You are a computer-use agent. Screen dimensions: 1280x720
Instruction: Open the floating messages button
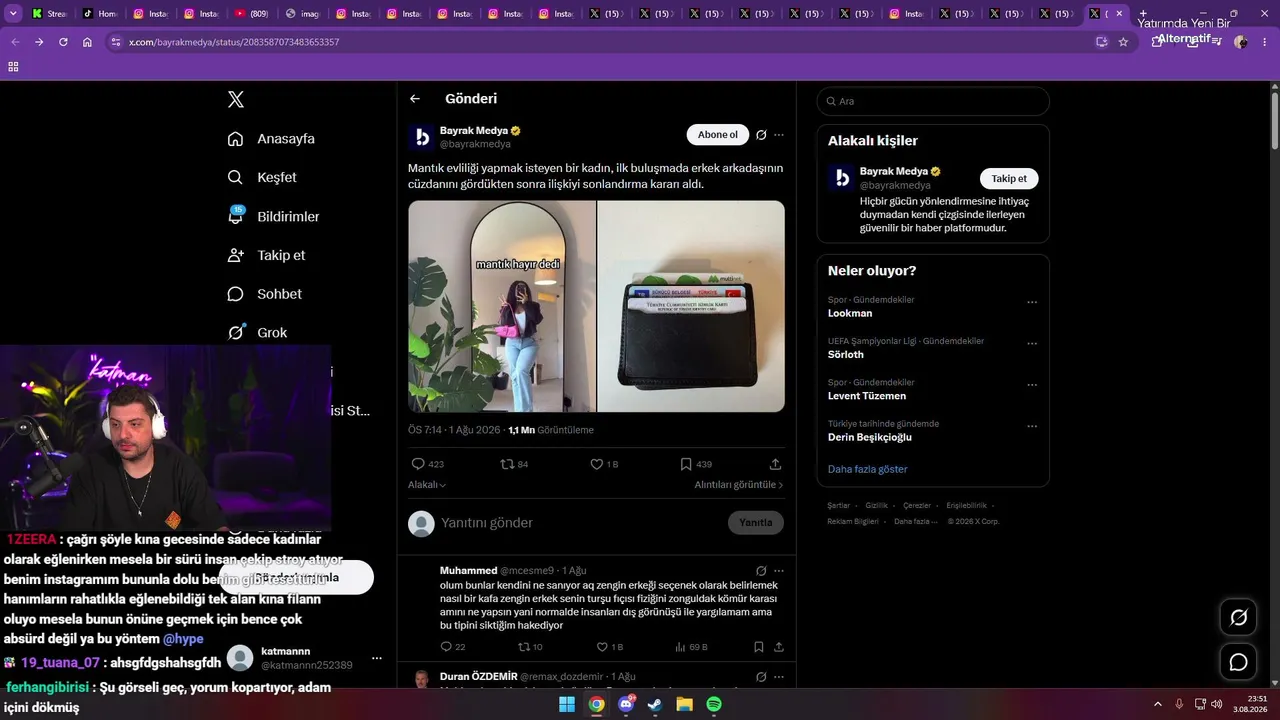click(x=1238, y=662)
